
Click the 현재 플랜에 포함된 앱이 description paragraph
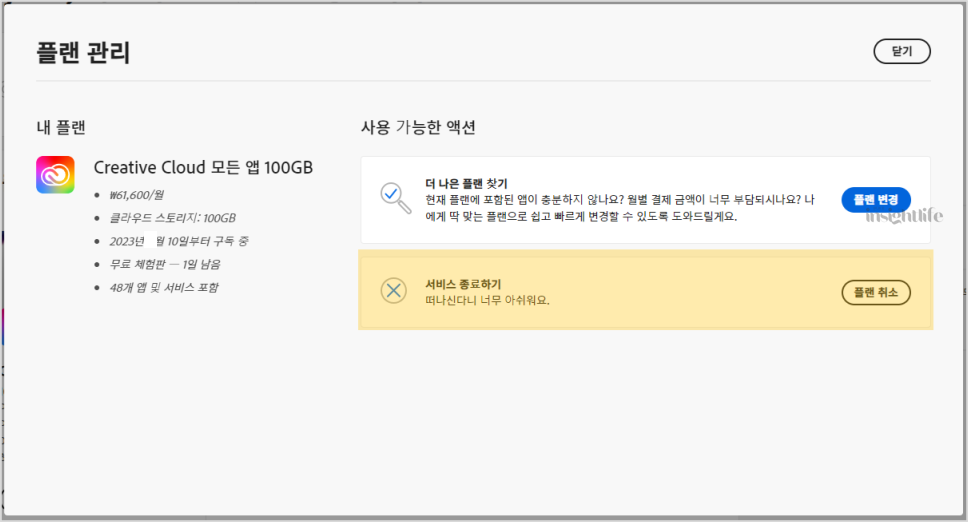pyautogui.click(x=620, y=208)
